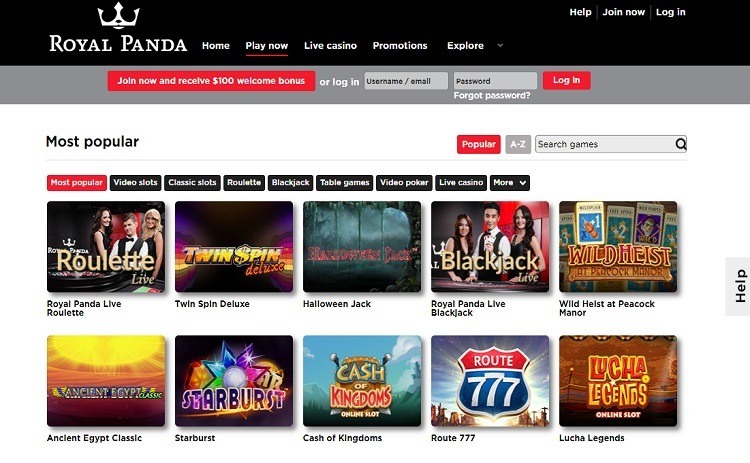Launch Twin Spin Deluxe game tile

pyautogui.click(x=234, y=247)
